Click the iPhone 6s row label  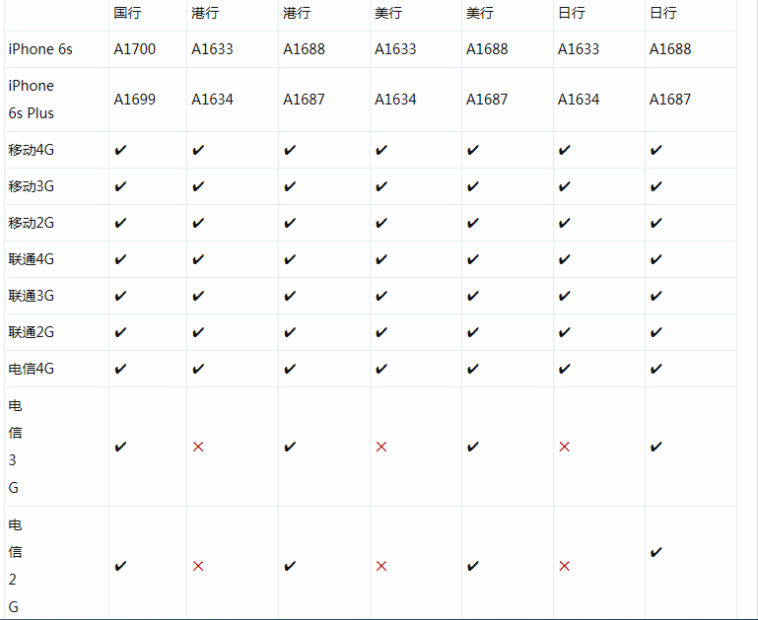[x=40, y=49]
